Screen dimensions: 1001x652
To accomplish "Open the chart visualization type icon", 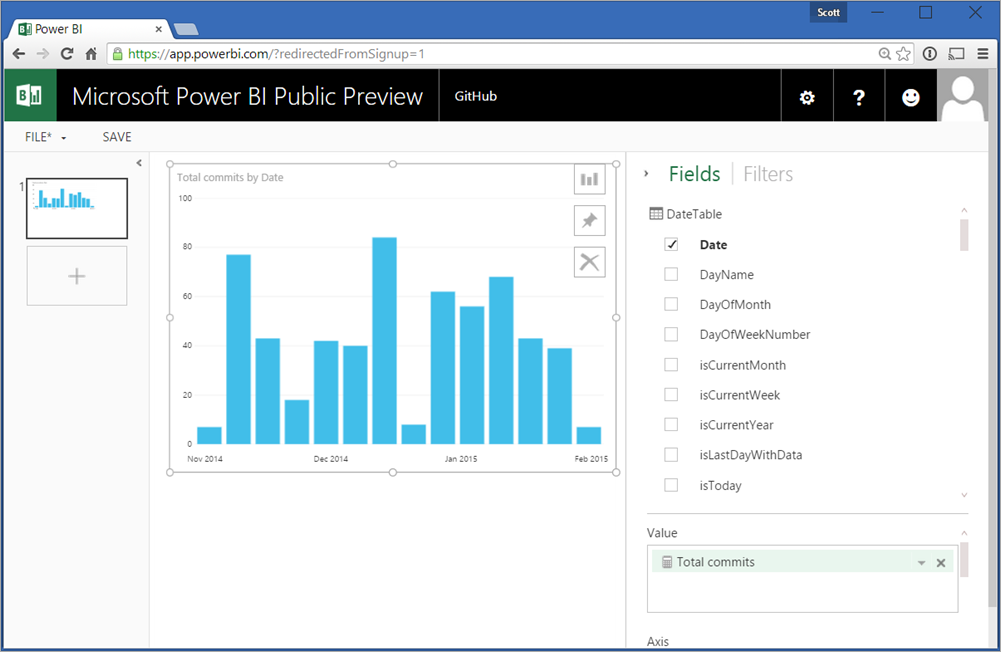I will pos(589,179).
